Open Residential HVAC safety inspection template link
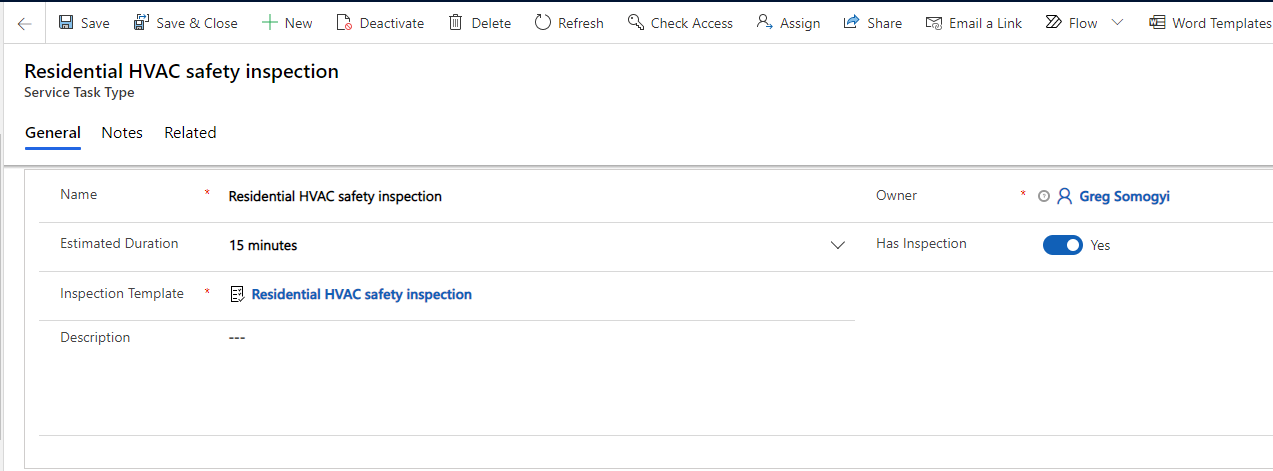The height and width of the screenshot is (471, 1273). point(361,294)
